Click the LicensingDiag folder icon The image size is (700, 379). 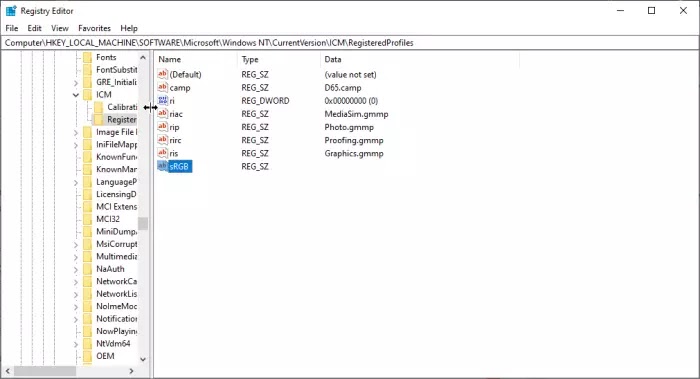(x=88, y=194)
